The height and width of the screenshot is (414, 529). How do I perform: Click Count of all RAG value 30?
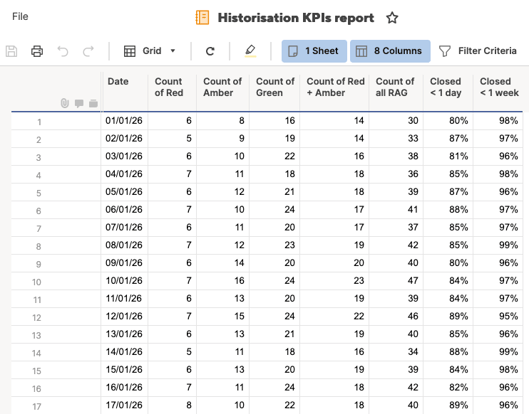(396, 120)
